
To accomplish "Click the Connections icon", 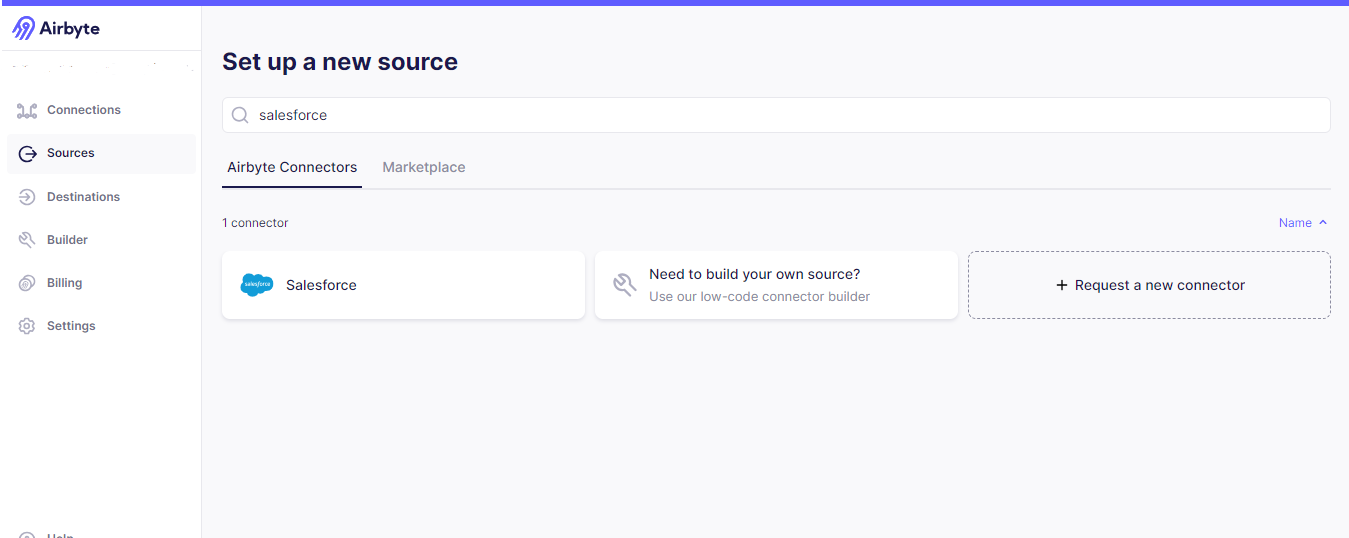I will [27, 110].
